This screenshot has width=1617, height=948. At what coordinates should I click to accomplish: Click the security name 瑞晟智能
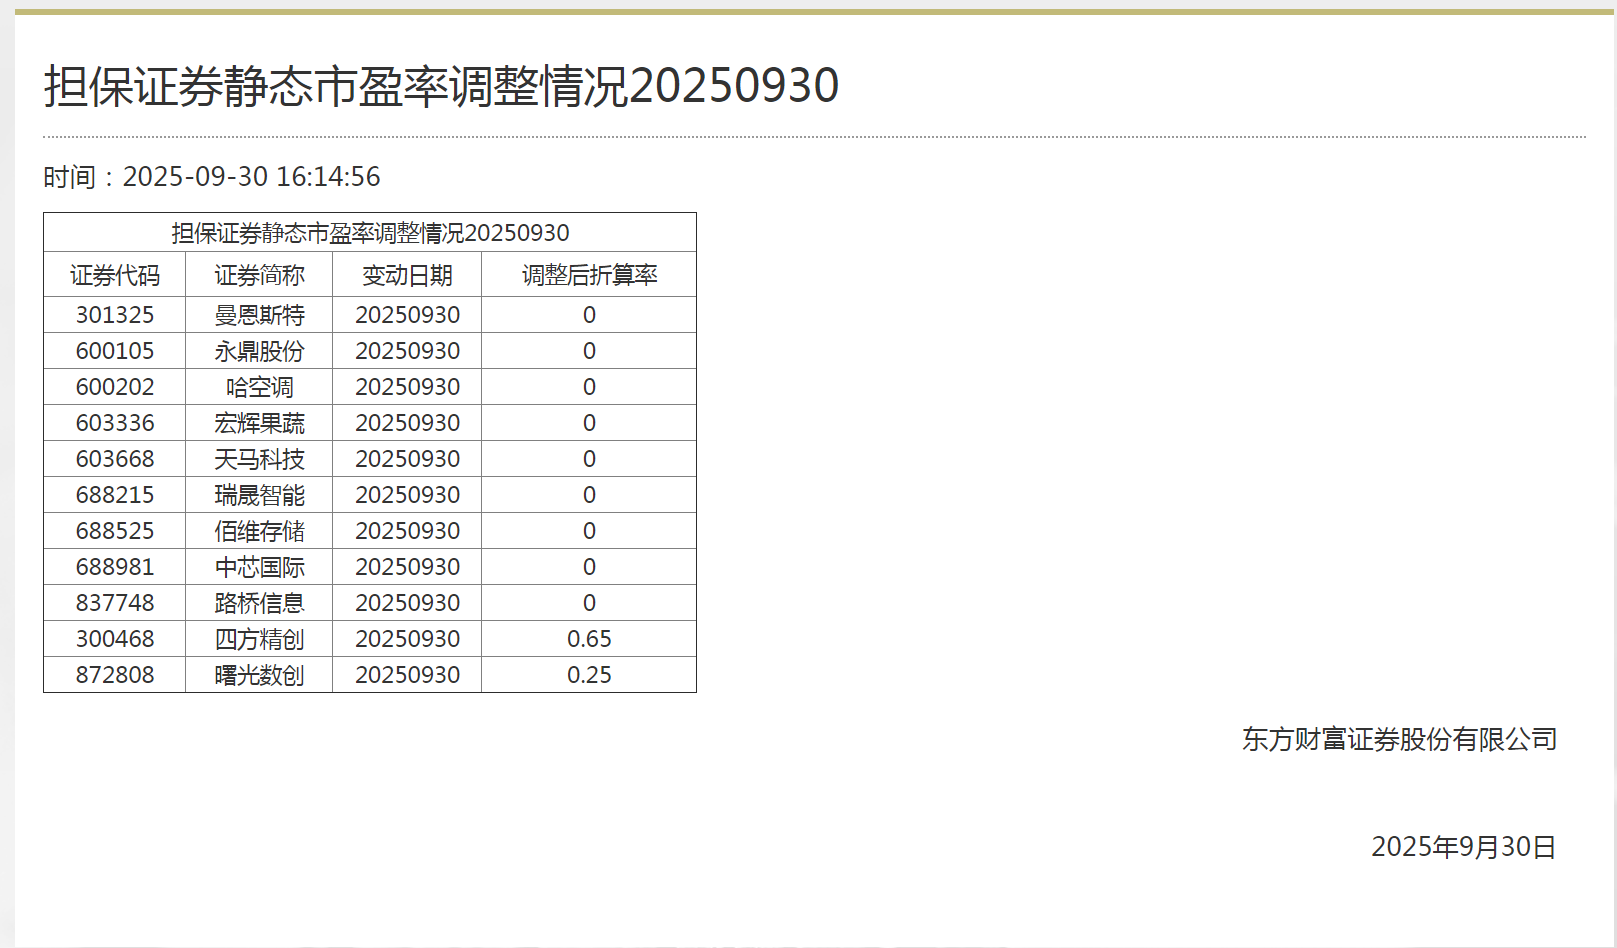pos(259,495)
